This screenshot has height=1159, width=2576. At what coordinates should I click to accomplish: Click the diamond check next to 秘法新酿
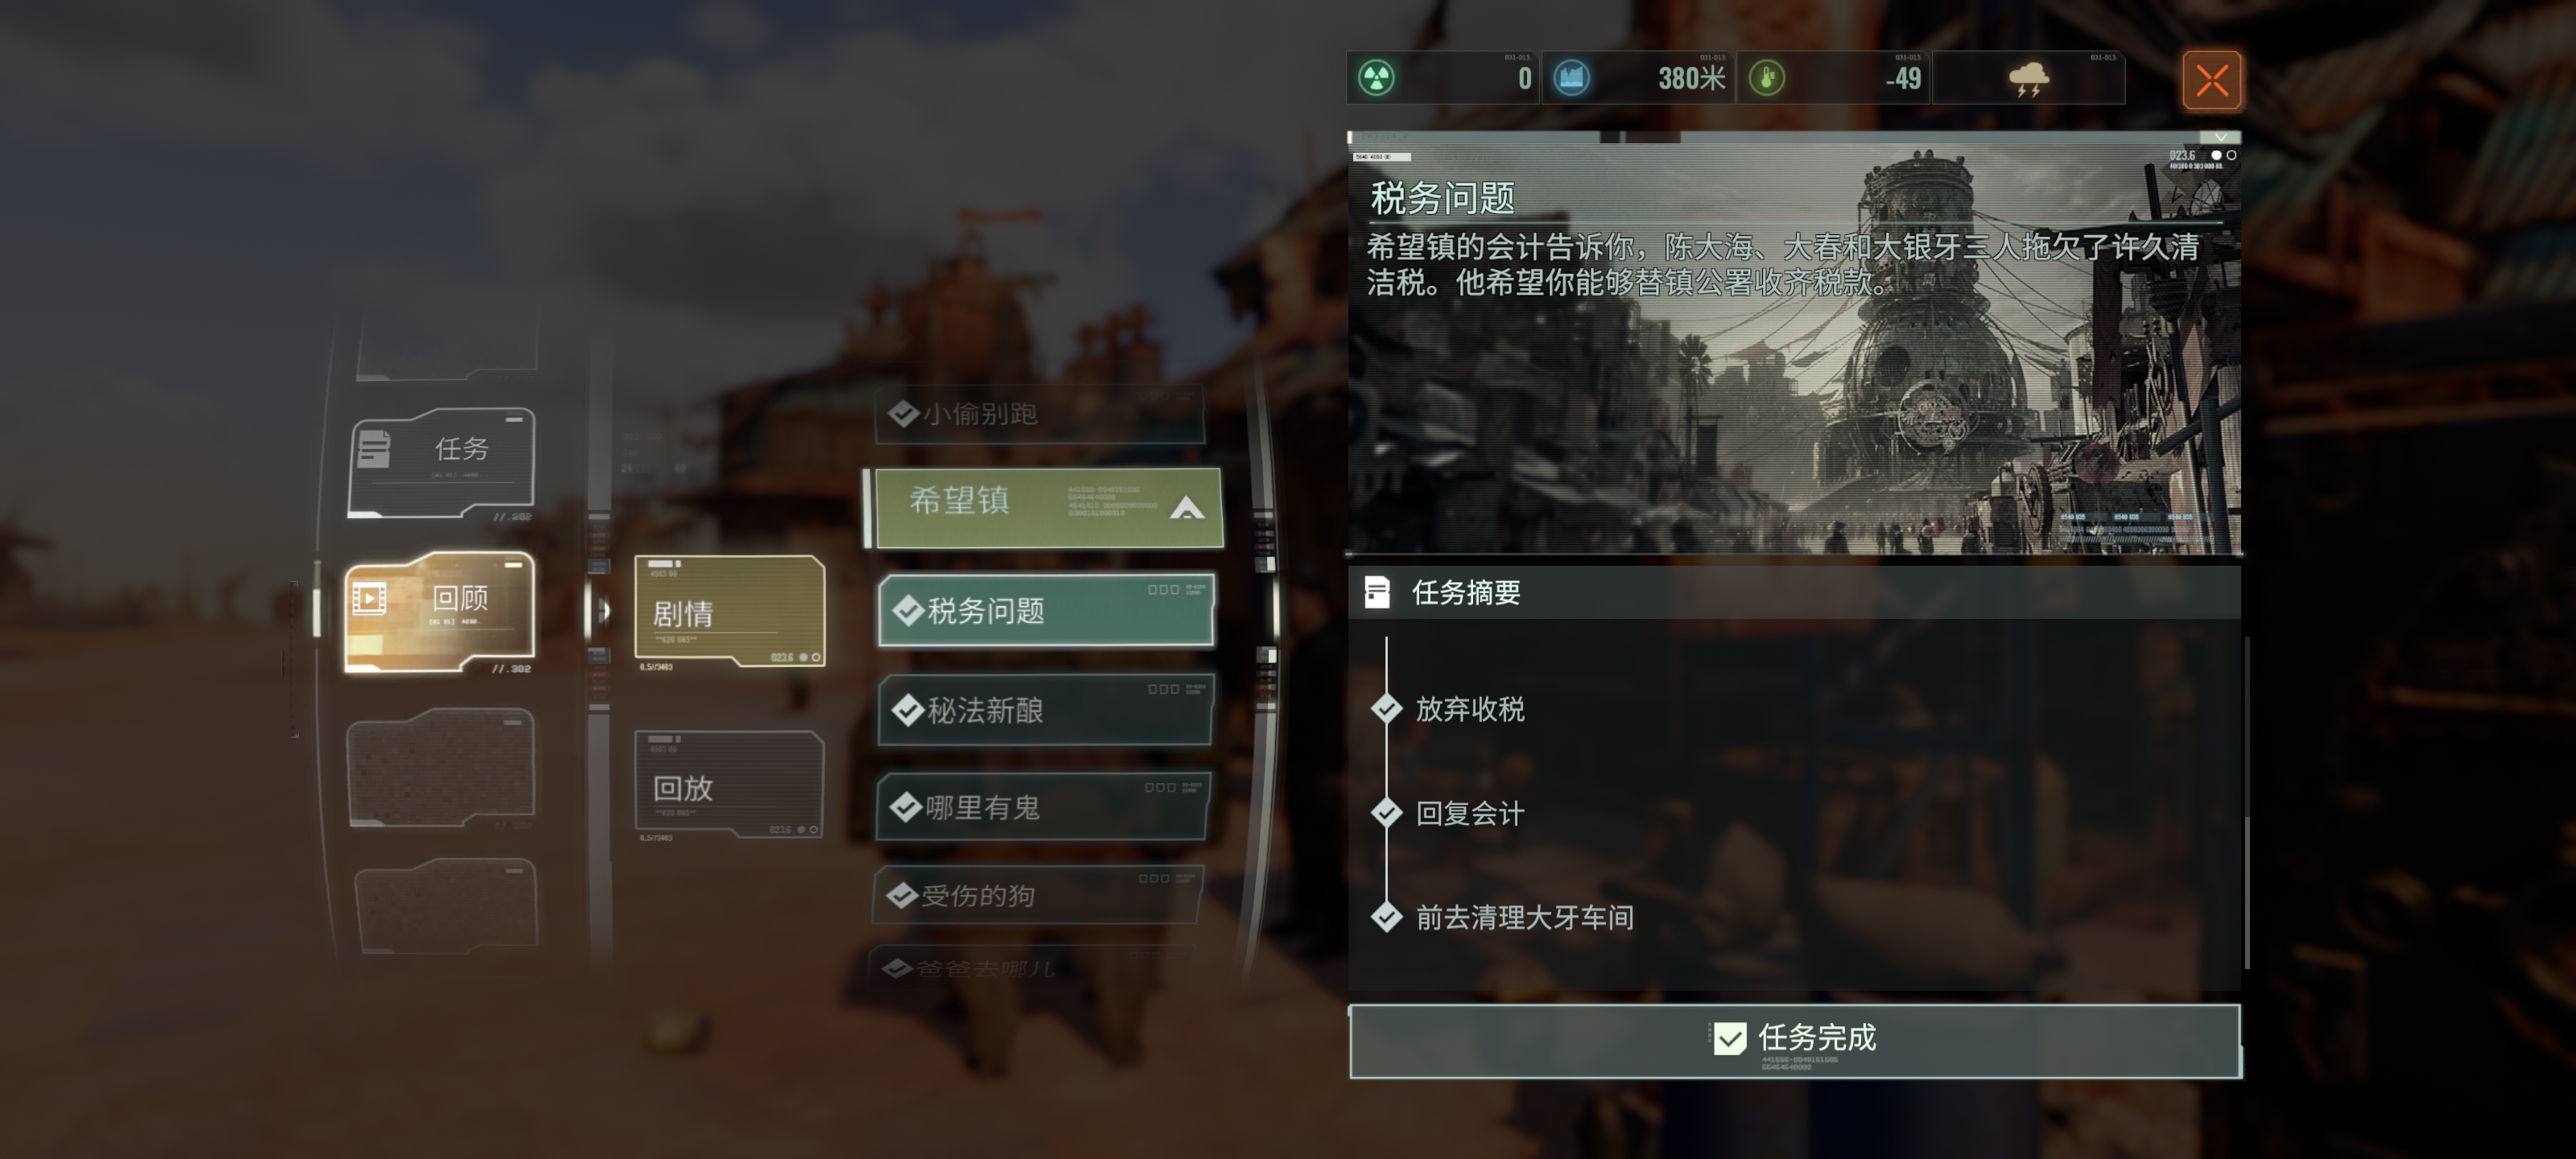[907, 710]
